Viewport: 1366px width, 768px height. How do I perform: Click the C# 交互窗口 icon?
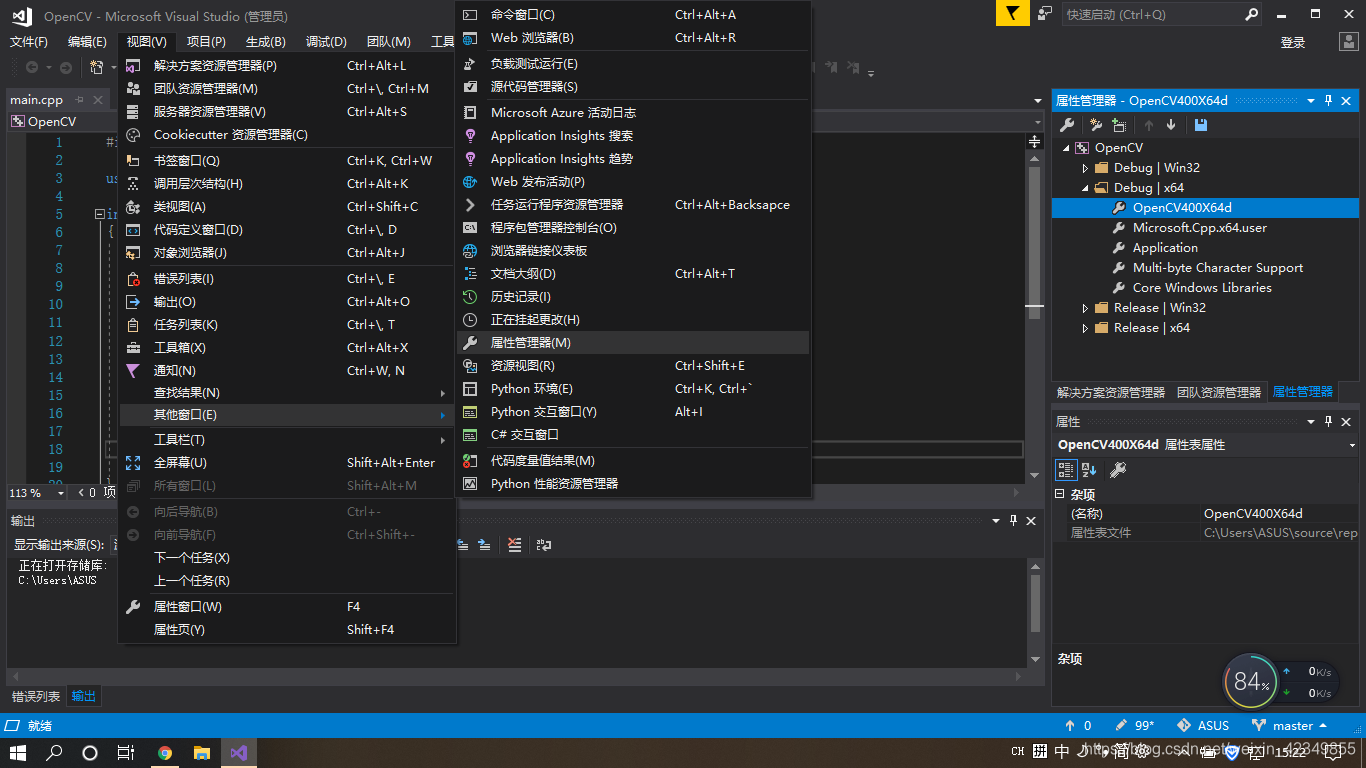point(470,434)
